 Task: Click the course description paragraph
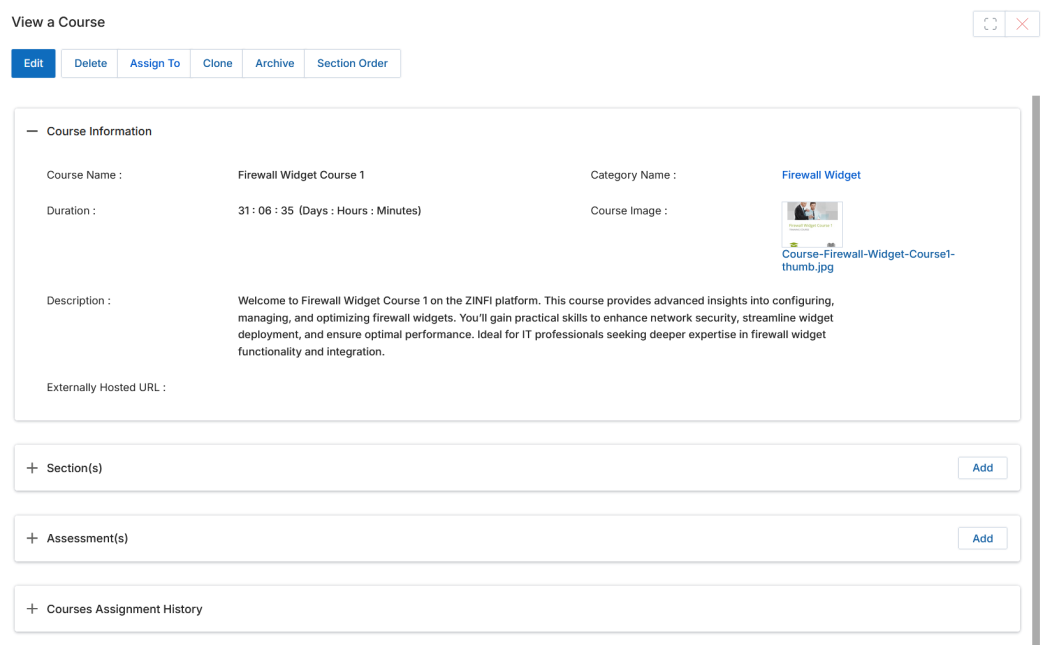pyautogui.click(x=536, y=326)
